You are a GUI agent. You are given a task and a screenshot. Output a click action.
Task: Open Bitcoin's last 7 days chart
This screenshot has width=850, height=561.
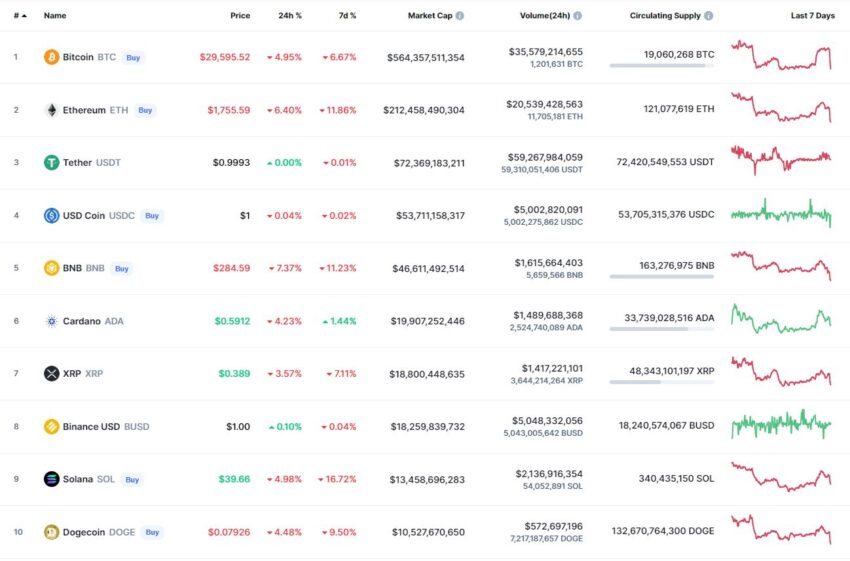781,55
